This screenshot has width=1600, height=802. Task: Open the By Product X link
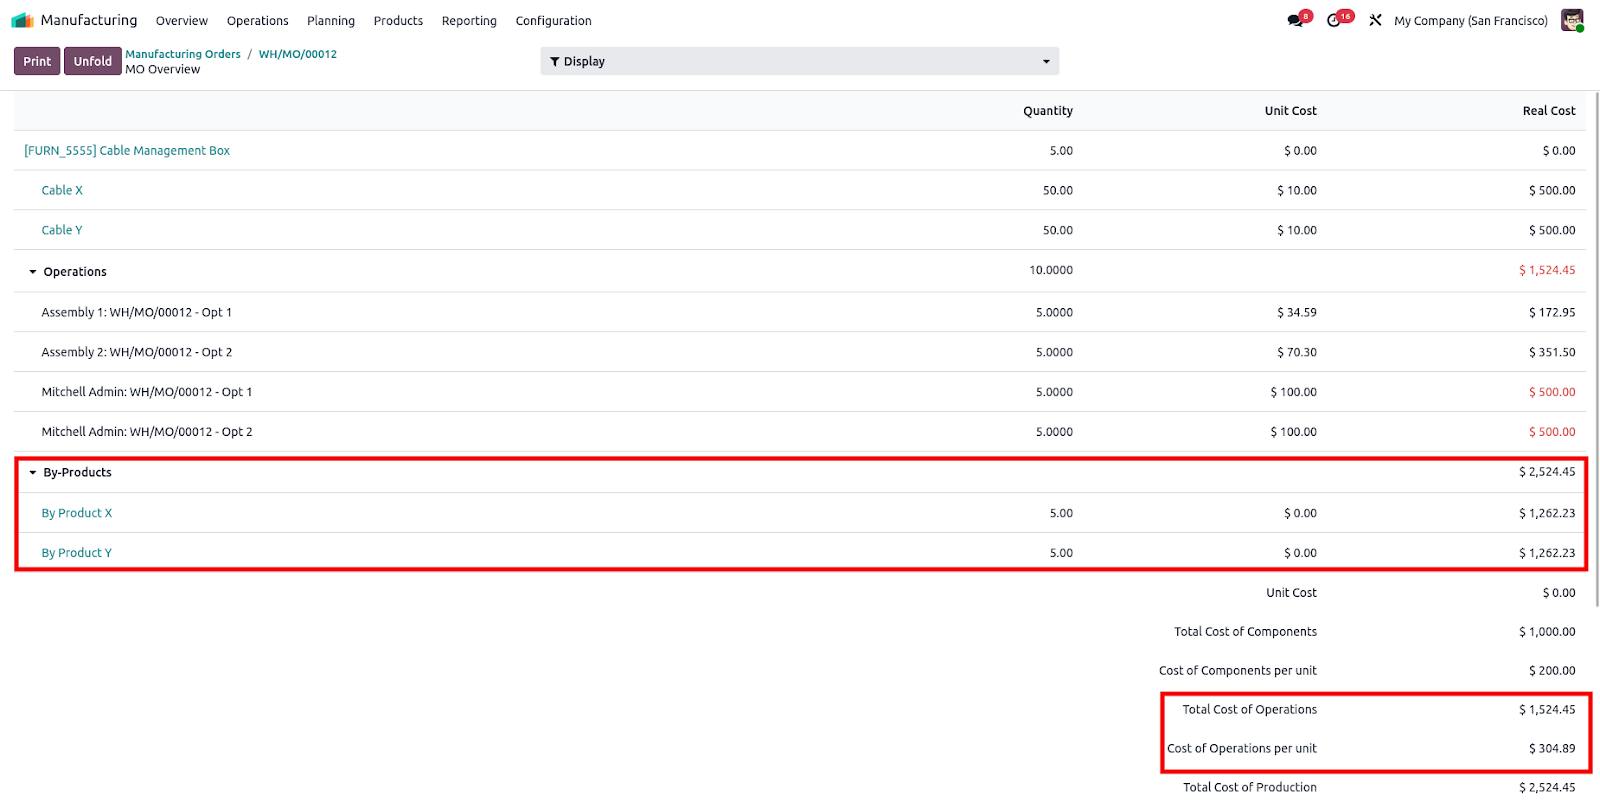point(76,513)
